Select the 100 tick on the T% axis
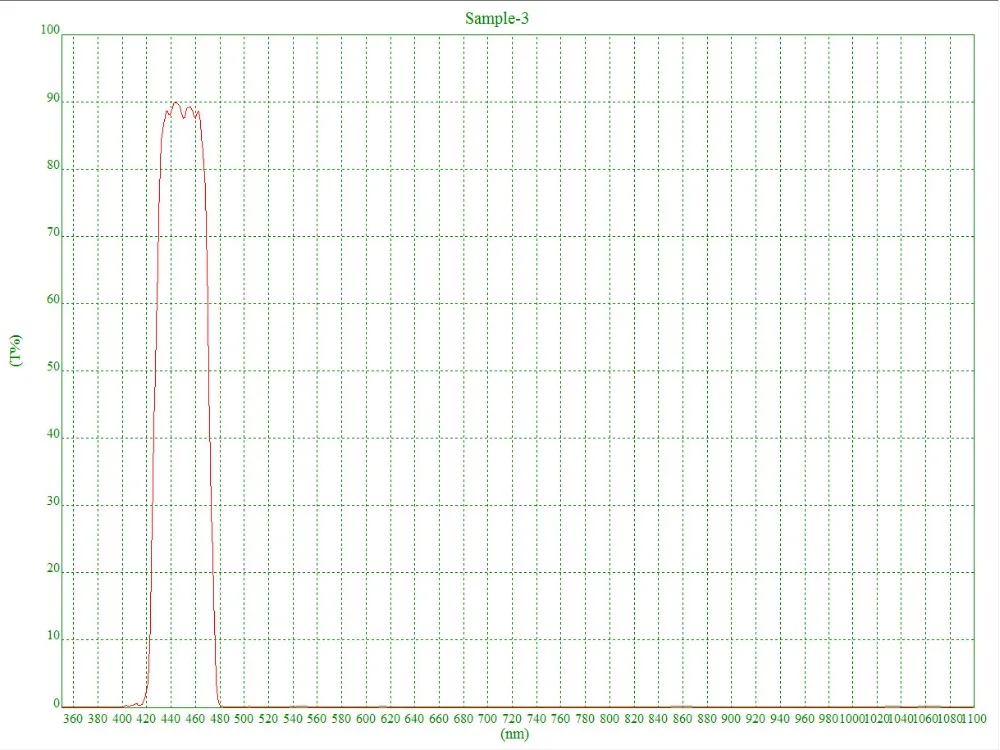1000x750 pixels. tap(50, 29)
